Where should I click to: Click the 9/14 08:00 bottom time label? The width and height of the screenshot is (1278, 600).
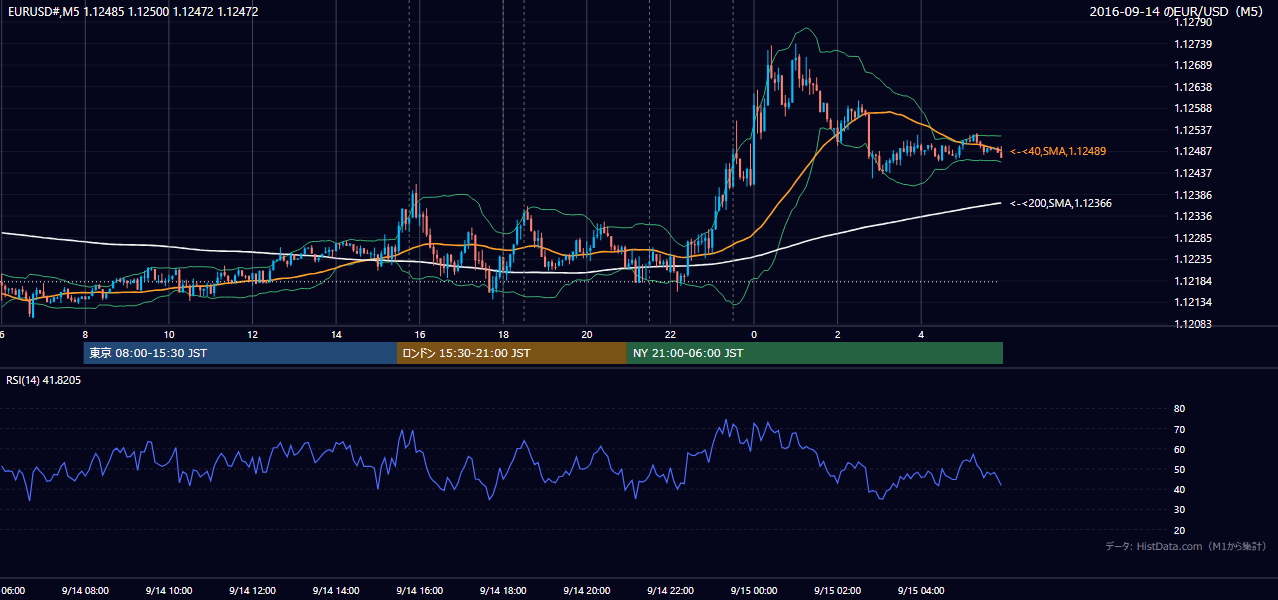84,591
